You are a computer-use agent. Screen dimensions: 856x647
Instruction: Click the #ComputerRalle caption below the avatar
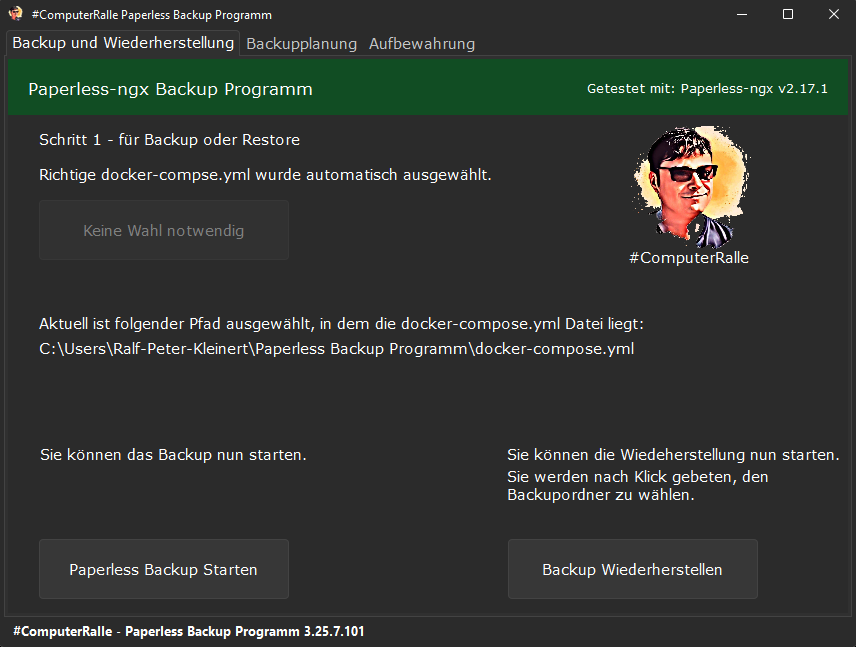click(x=688, y=258)
